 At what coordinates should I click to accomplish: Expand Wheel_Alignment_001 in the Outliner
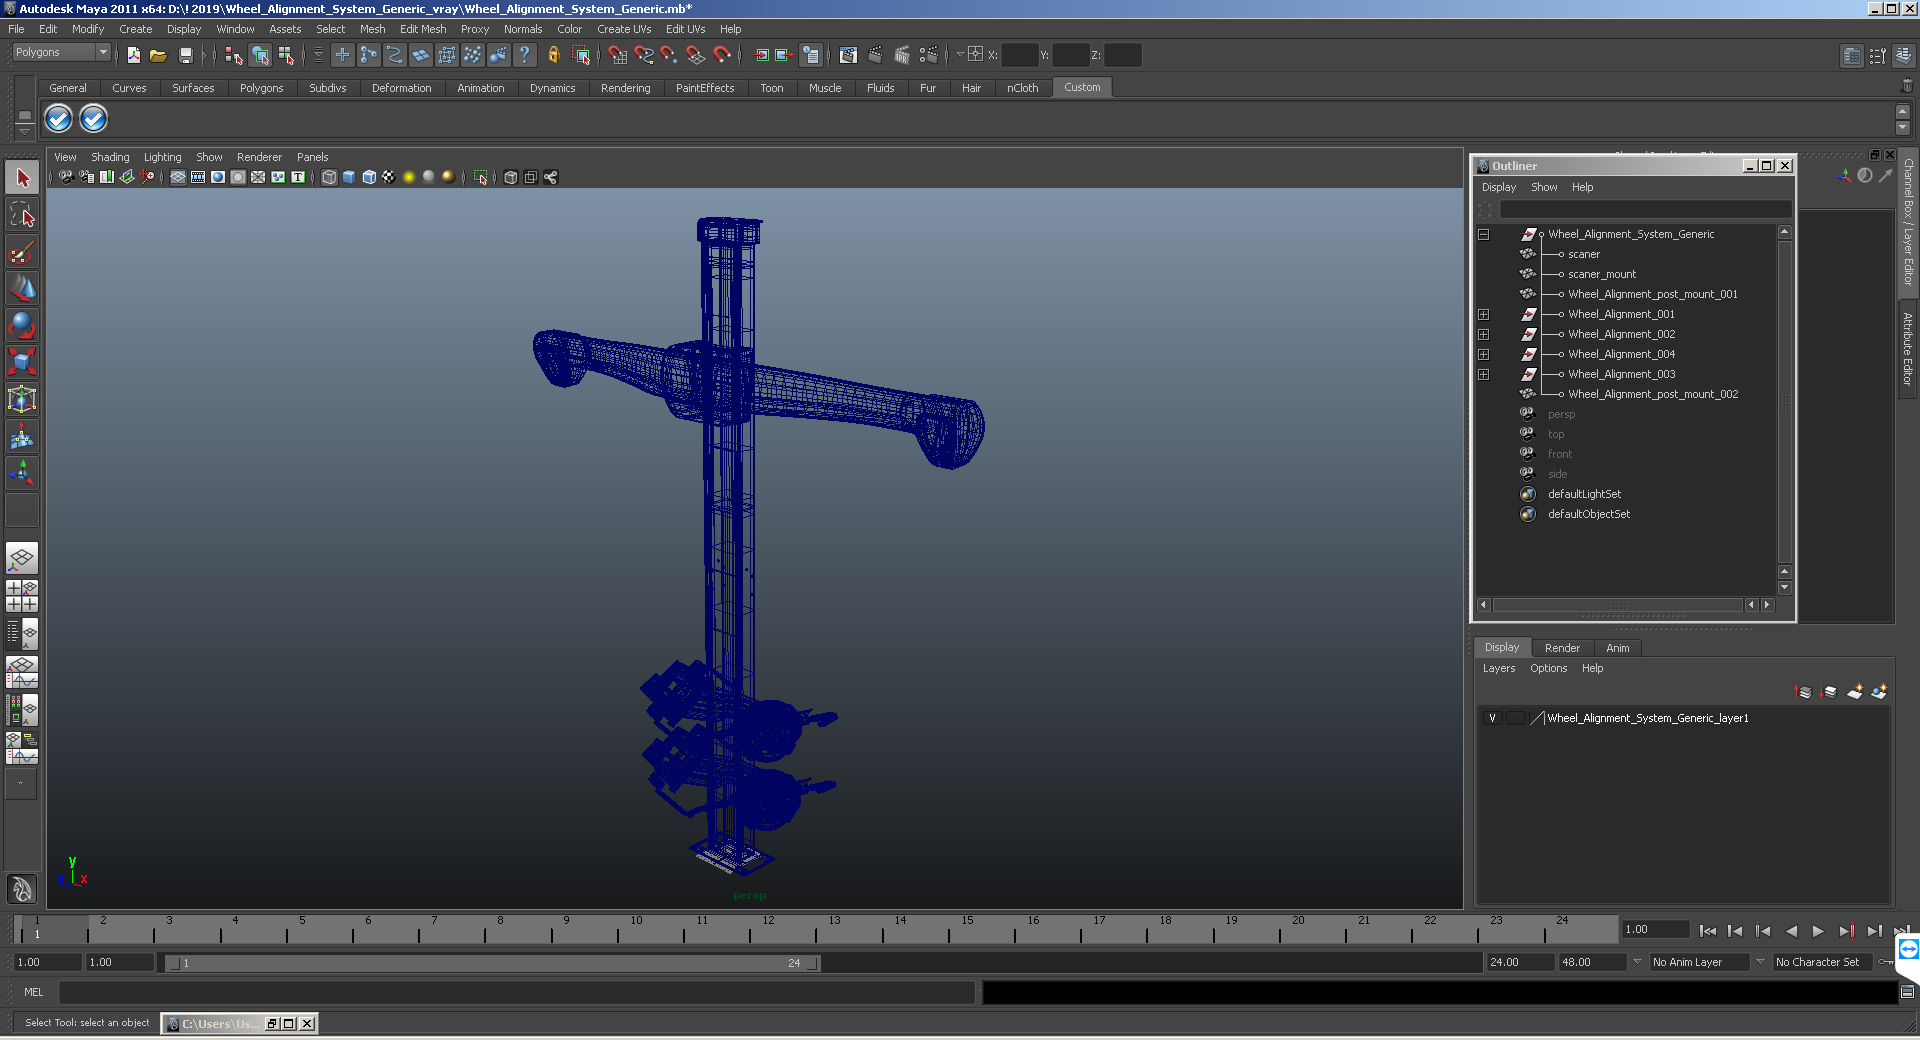click(x=1484, y=314)
